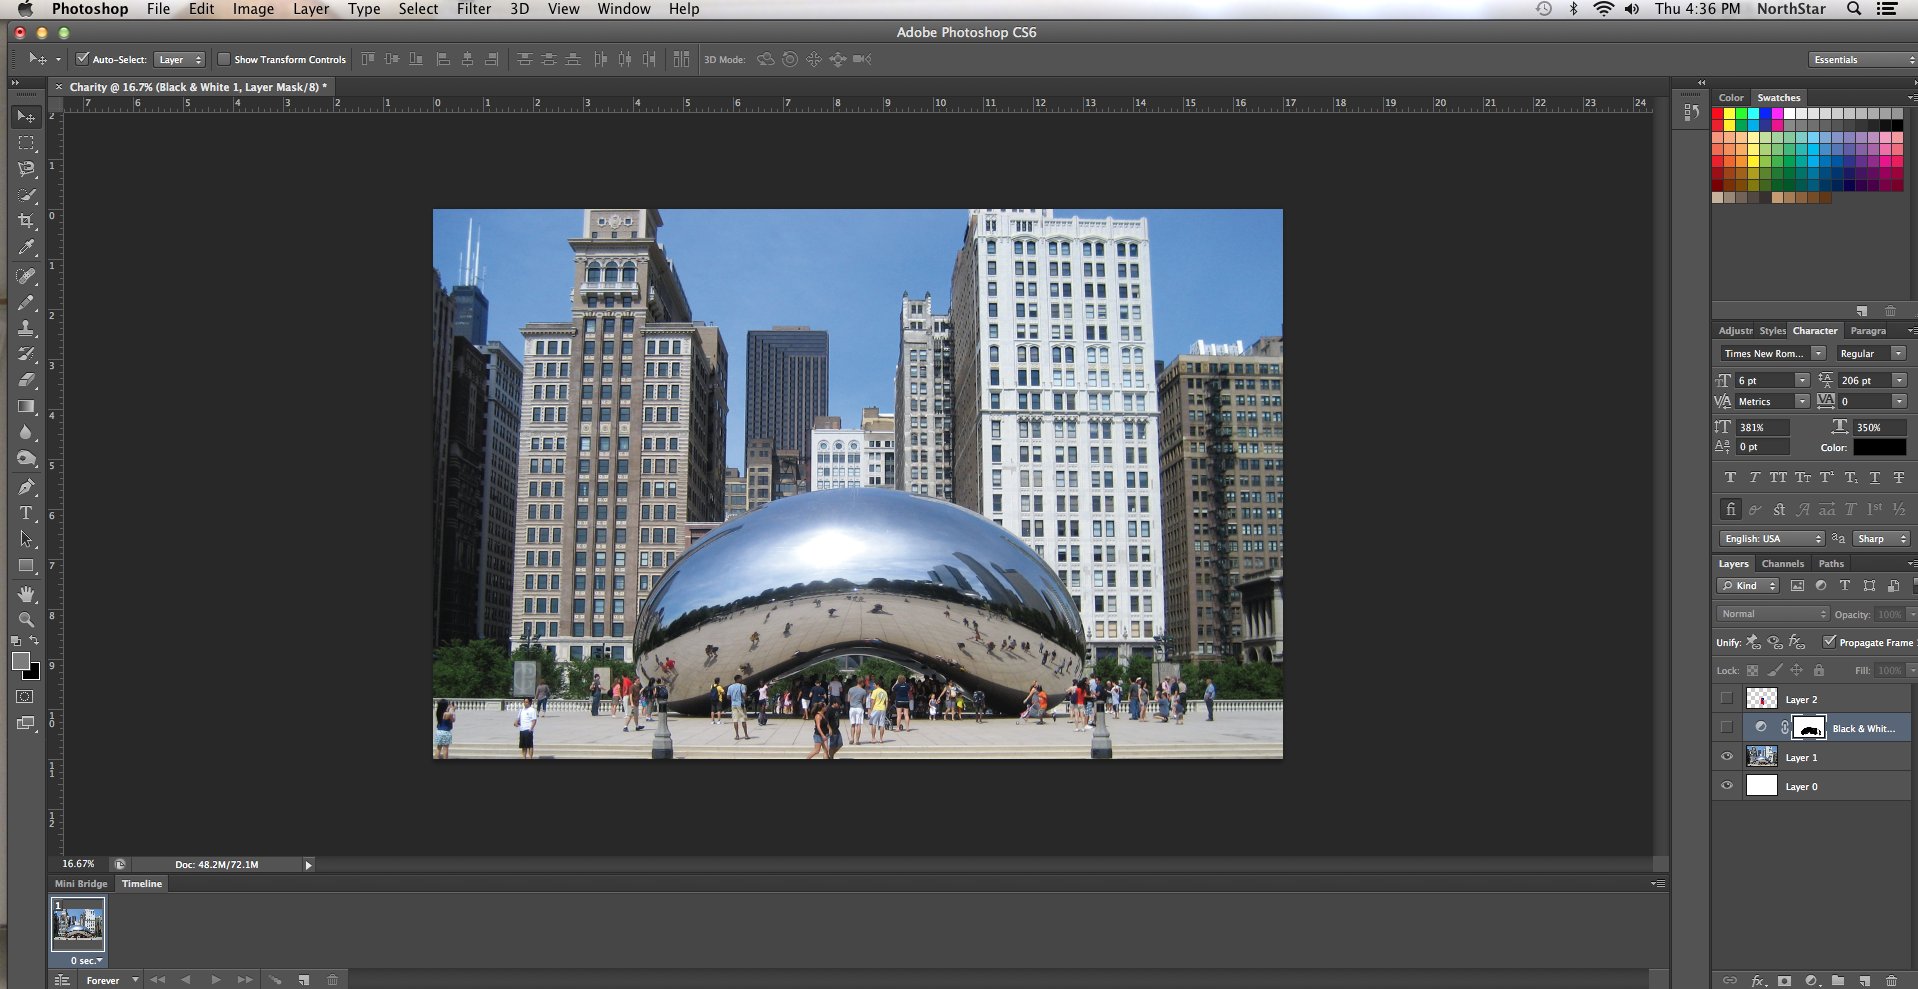Click Add layer style fx icon
1918x989 pixels.
1758,981
